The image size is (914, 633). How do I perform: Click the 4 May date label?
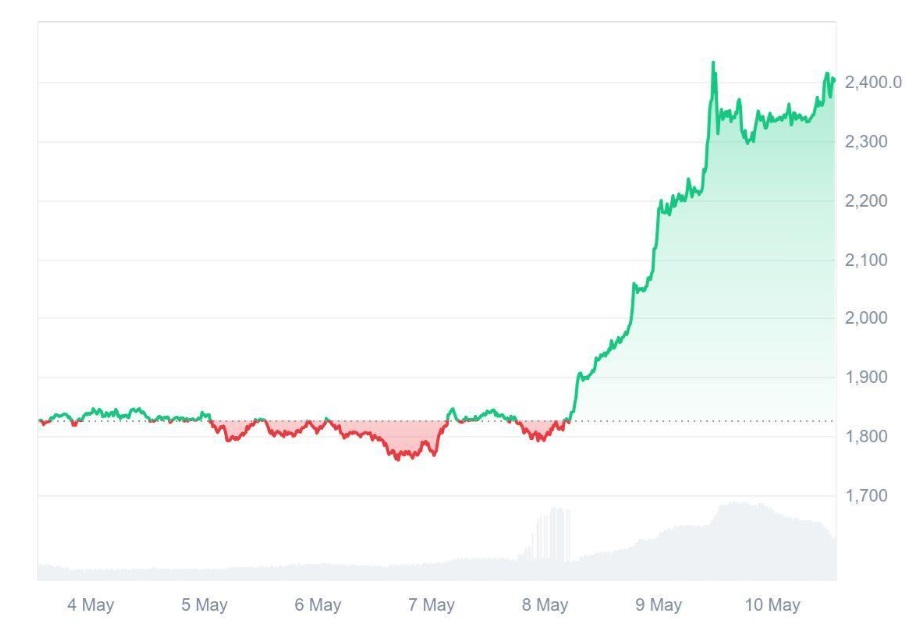(90, 605)
